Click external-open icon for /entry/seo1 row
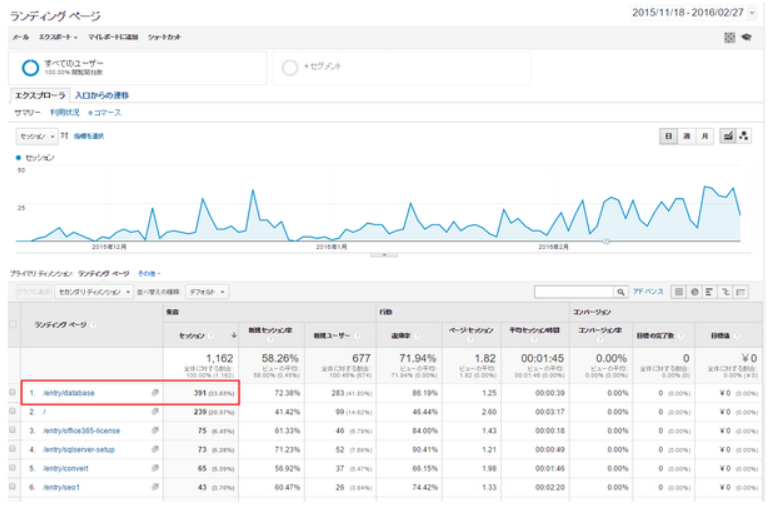This screenshot has height=512, width=774. click(x=155, y=486)
